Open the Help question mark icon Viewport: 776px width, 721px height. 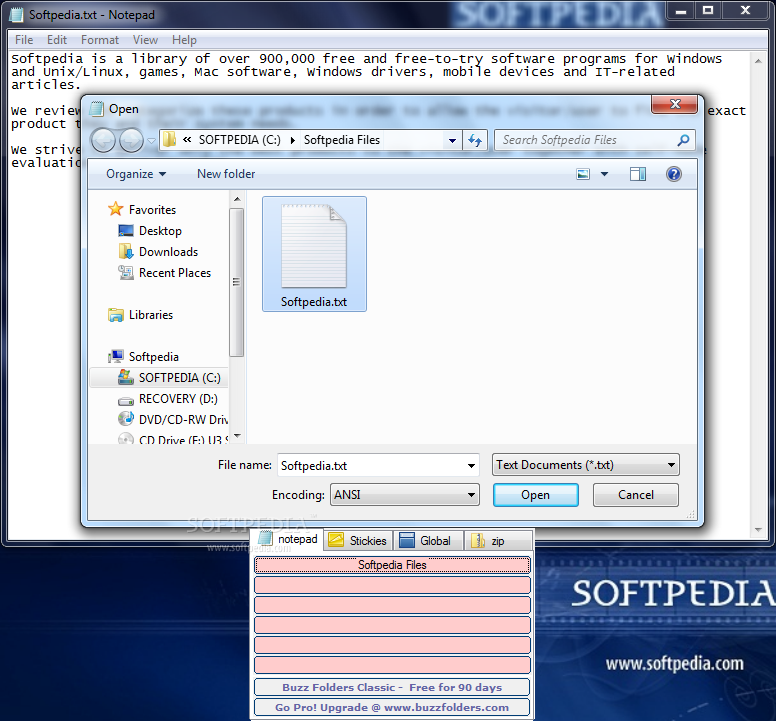point(674,174)
